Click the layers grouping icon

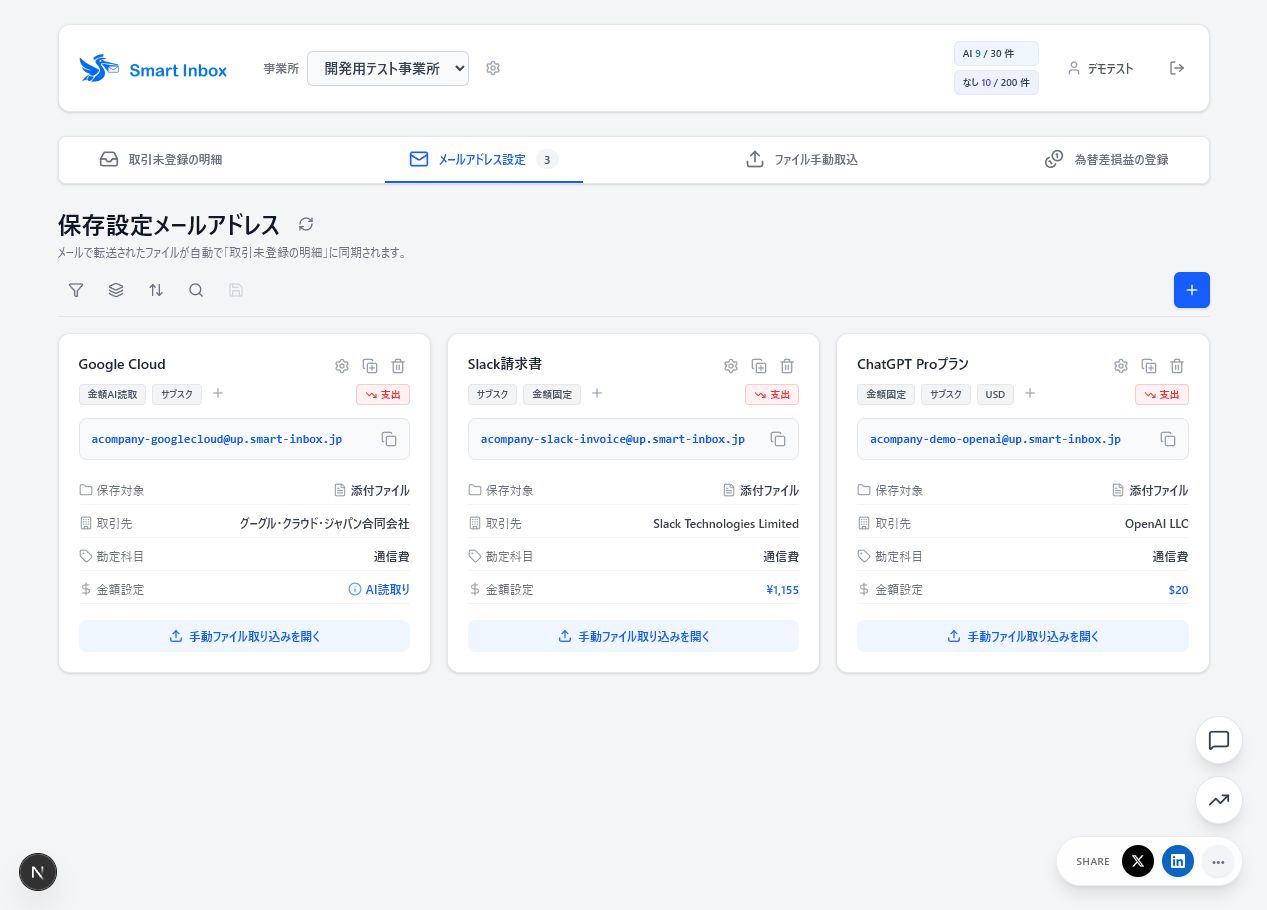click(116, 290)
